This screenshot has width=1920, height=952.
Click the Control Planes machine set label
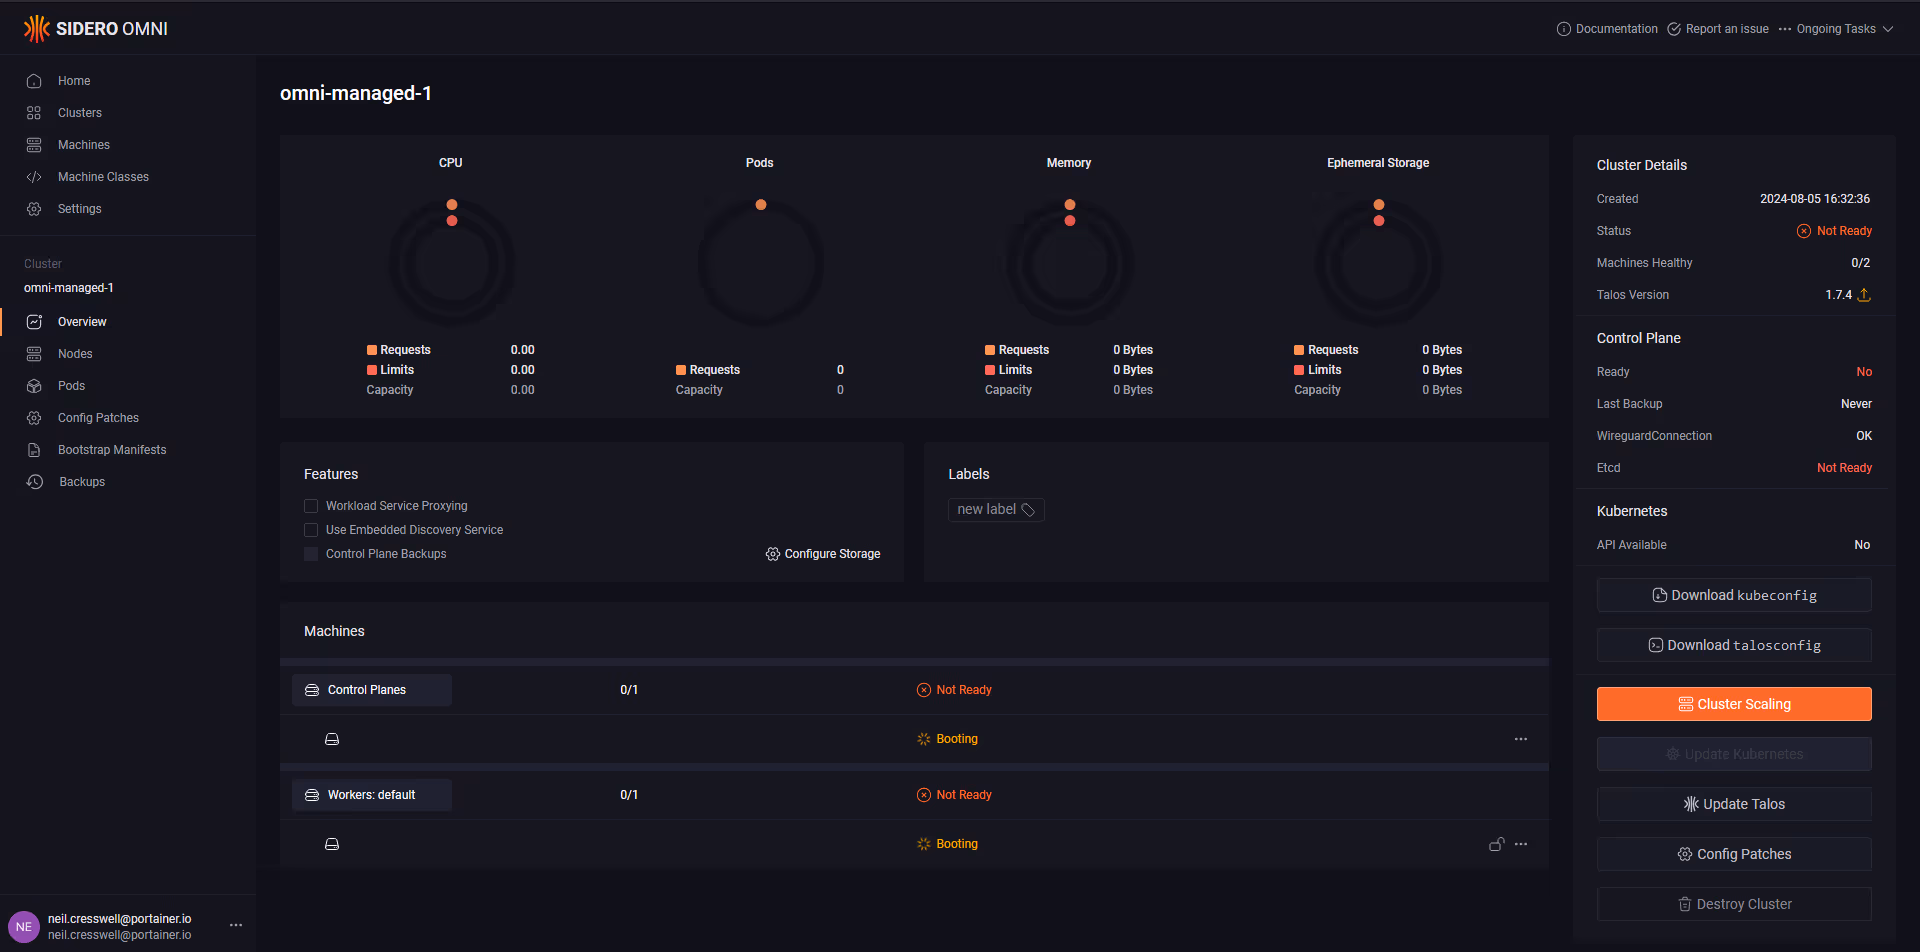point(372,690)
